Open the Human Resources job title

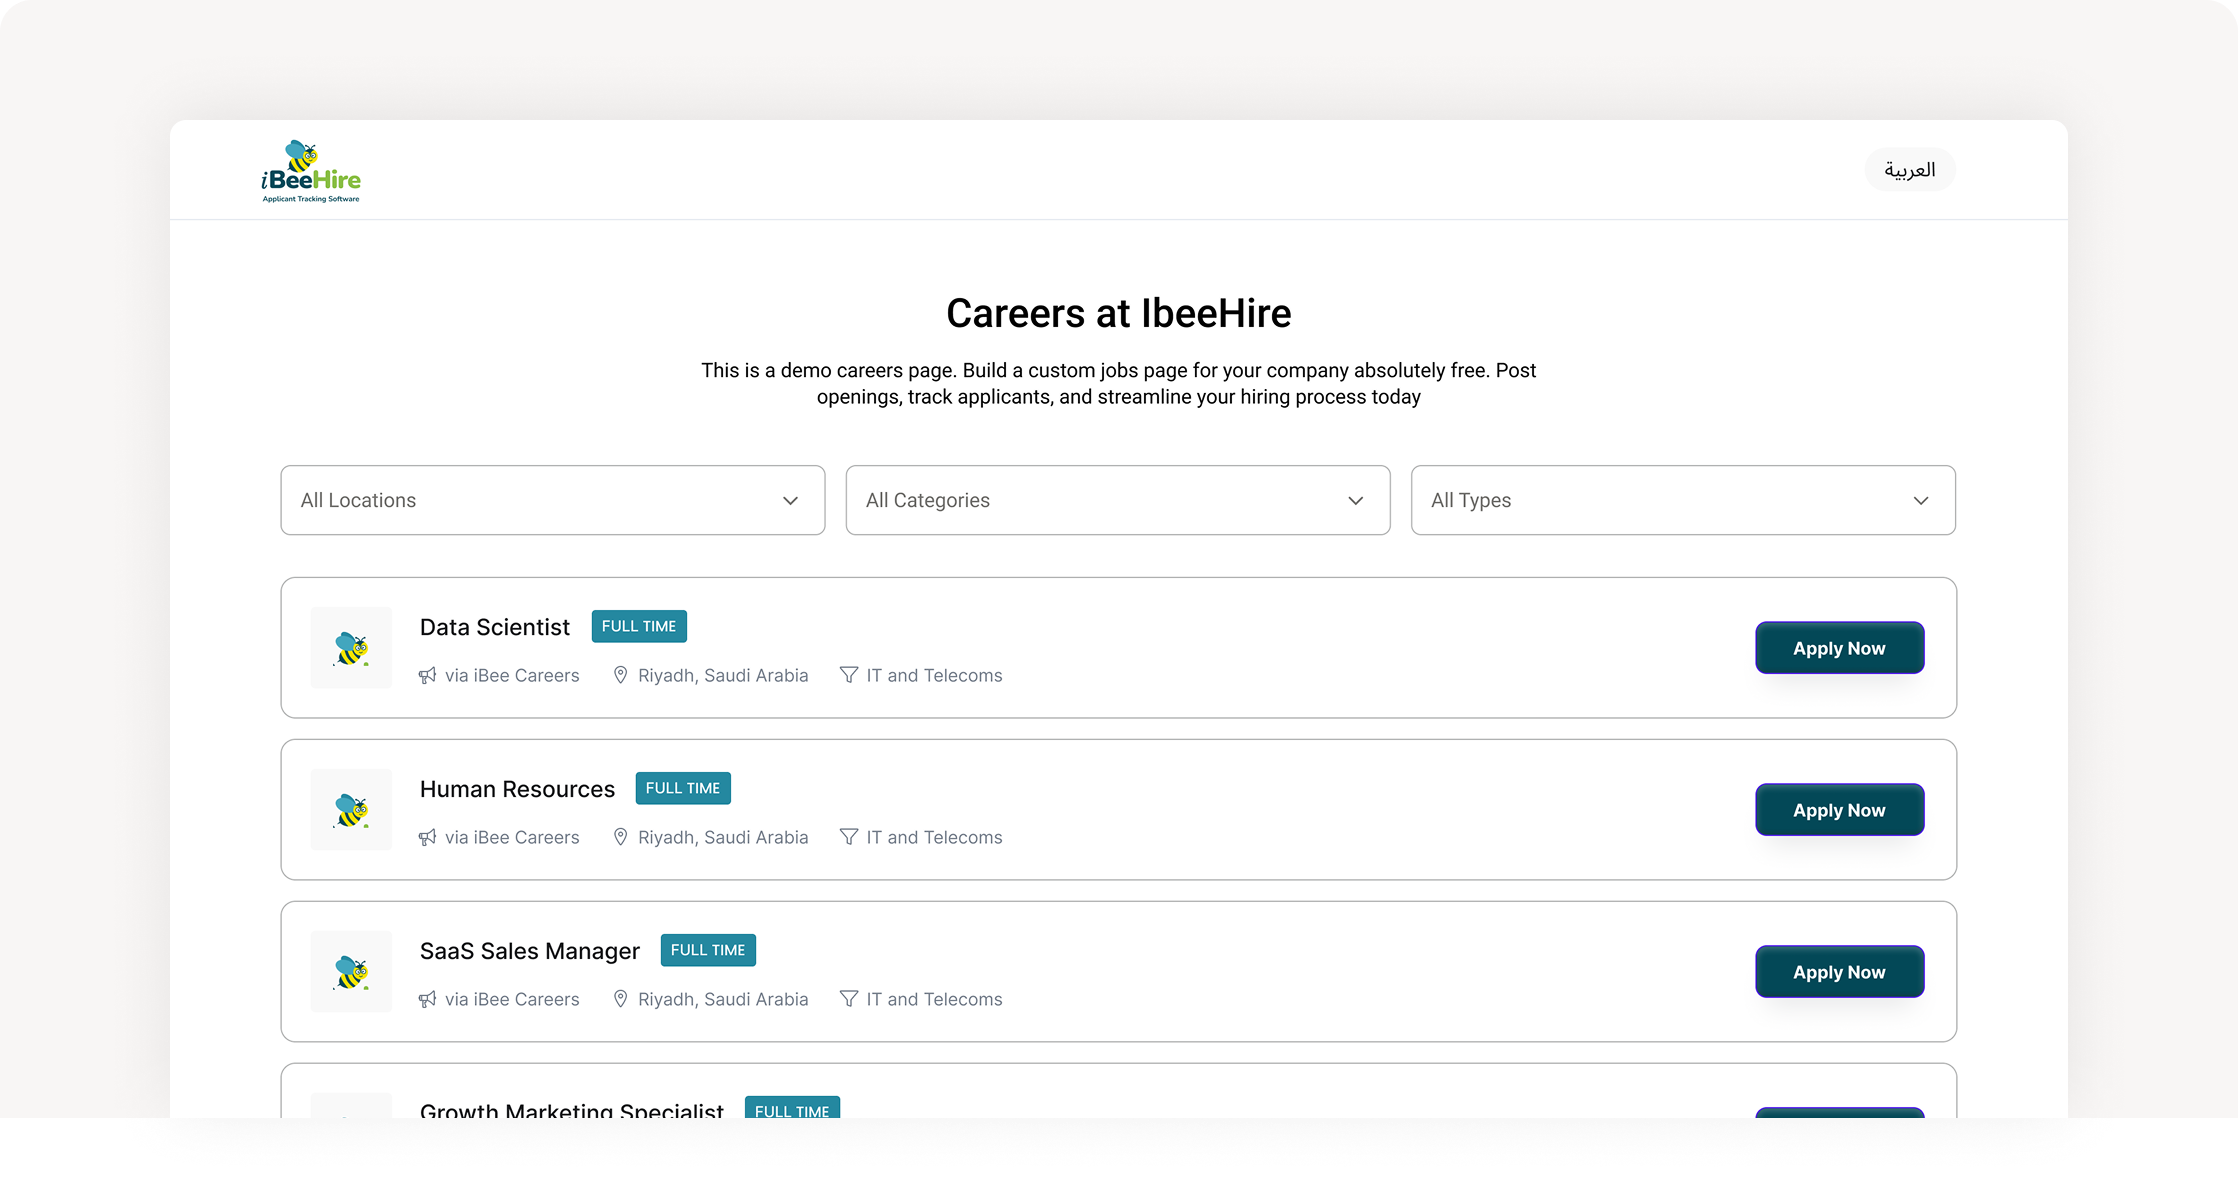517,789
